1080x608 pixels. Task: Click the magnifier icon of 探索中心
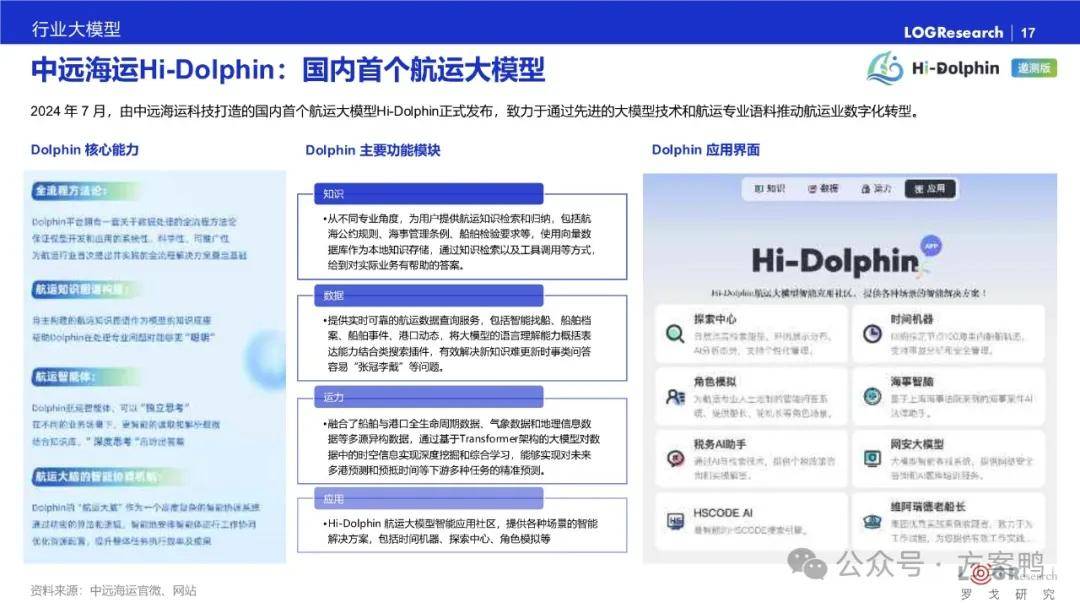(675, 335)
